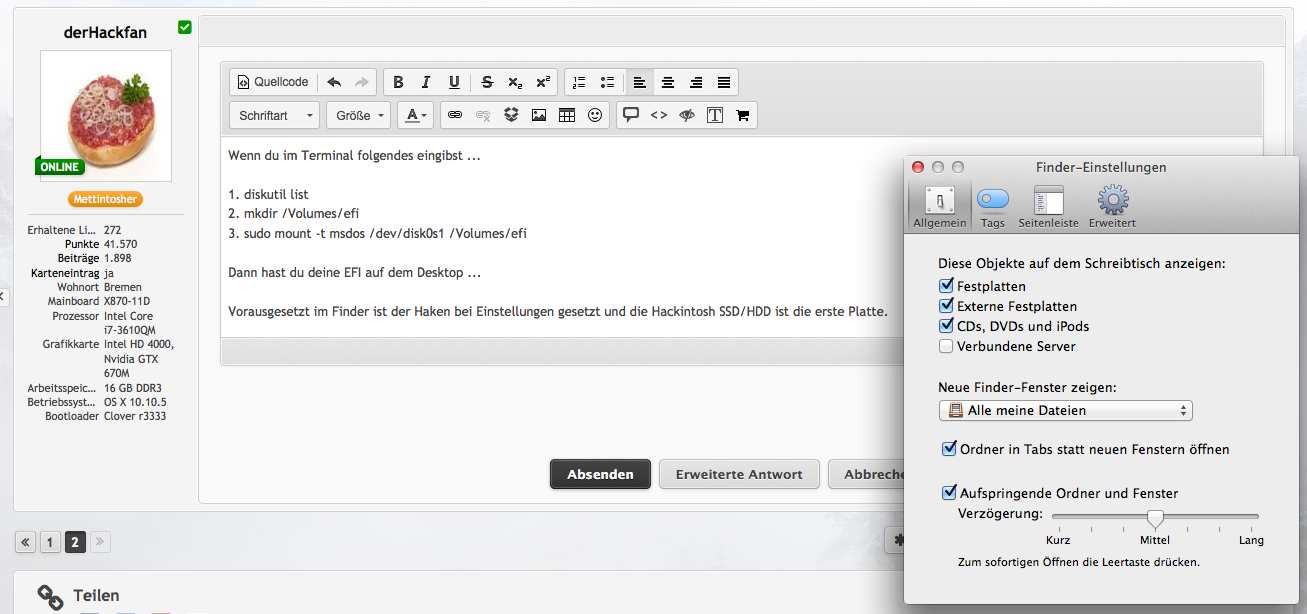Open the text color dropdown
This screenshot has height=614, width=1307.
click(x=416, y=115)
